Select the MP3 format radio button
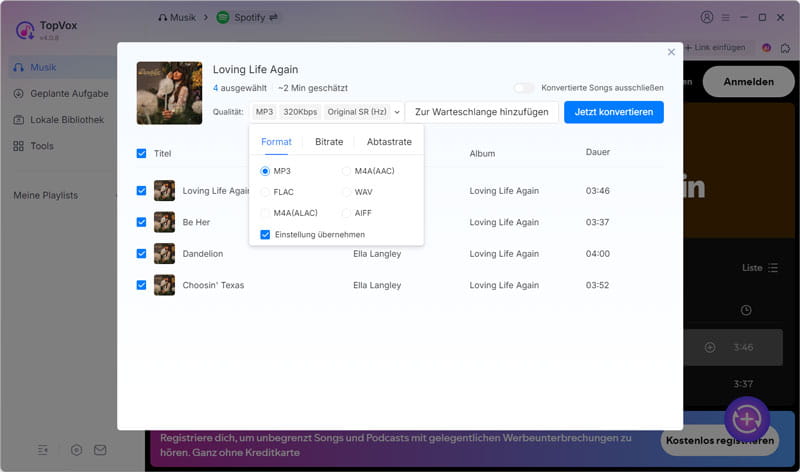Viewport: 800px width, 472px height. (265, 171)
